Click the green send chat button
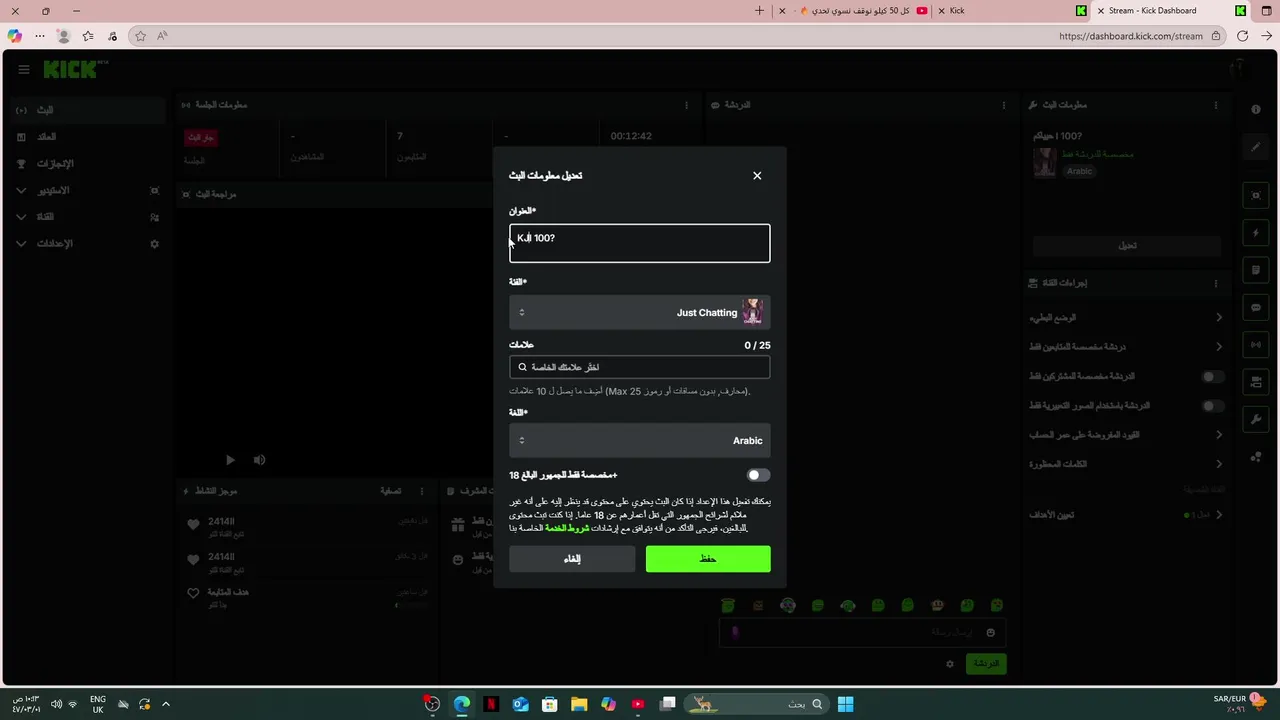Screen dimensions: 1280x720 [x=986, y=664]
